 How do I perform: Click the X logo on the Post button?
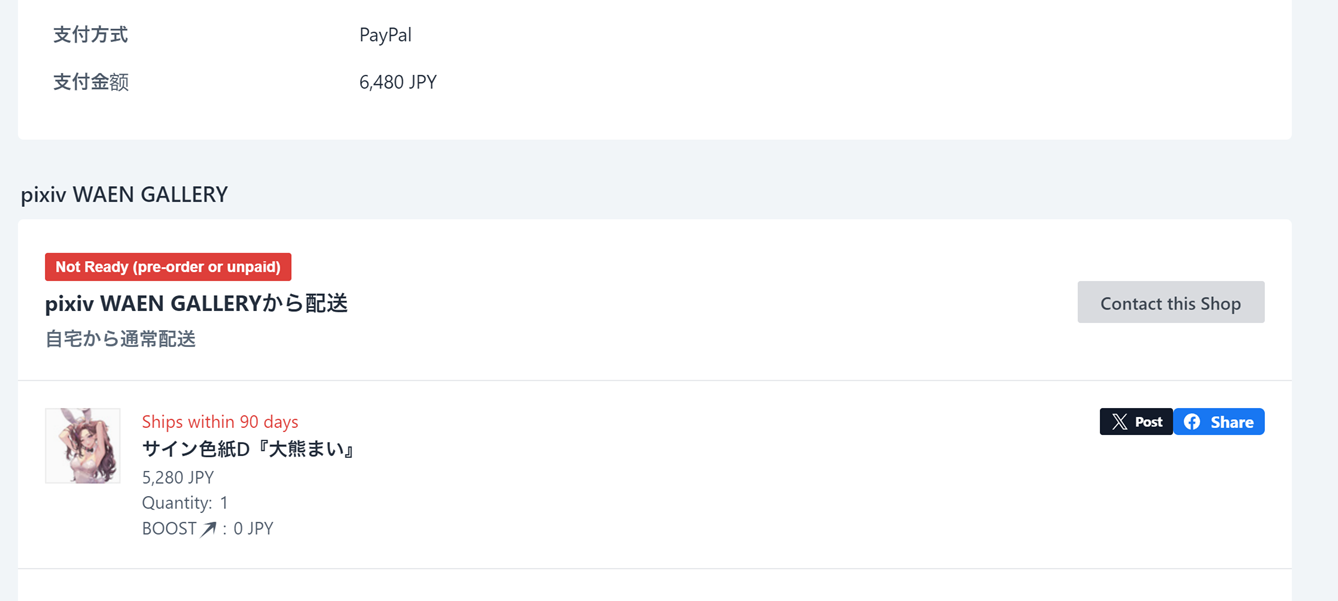pos(1119,422)
